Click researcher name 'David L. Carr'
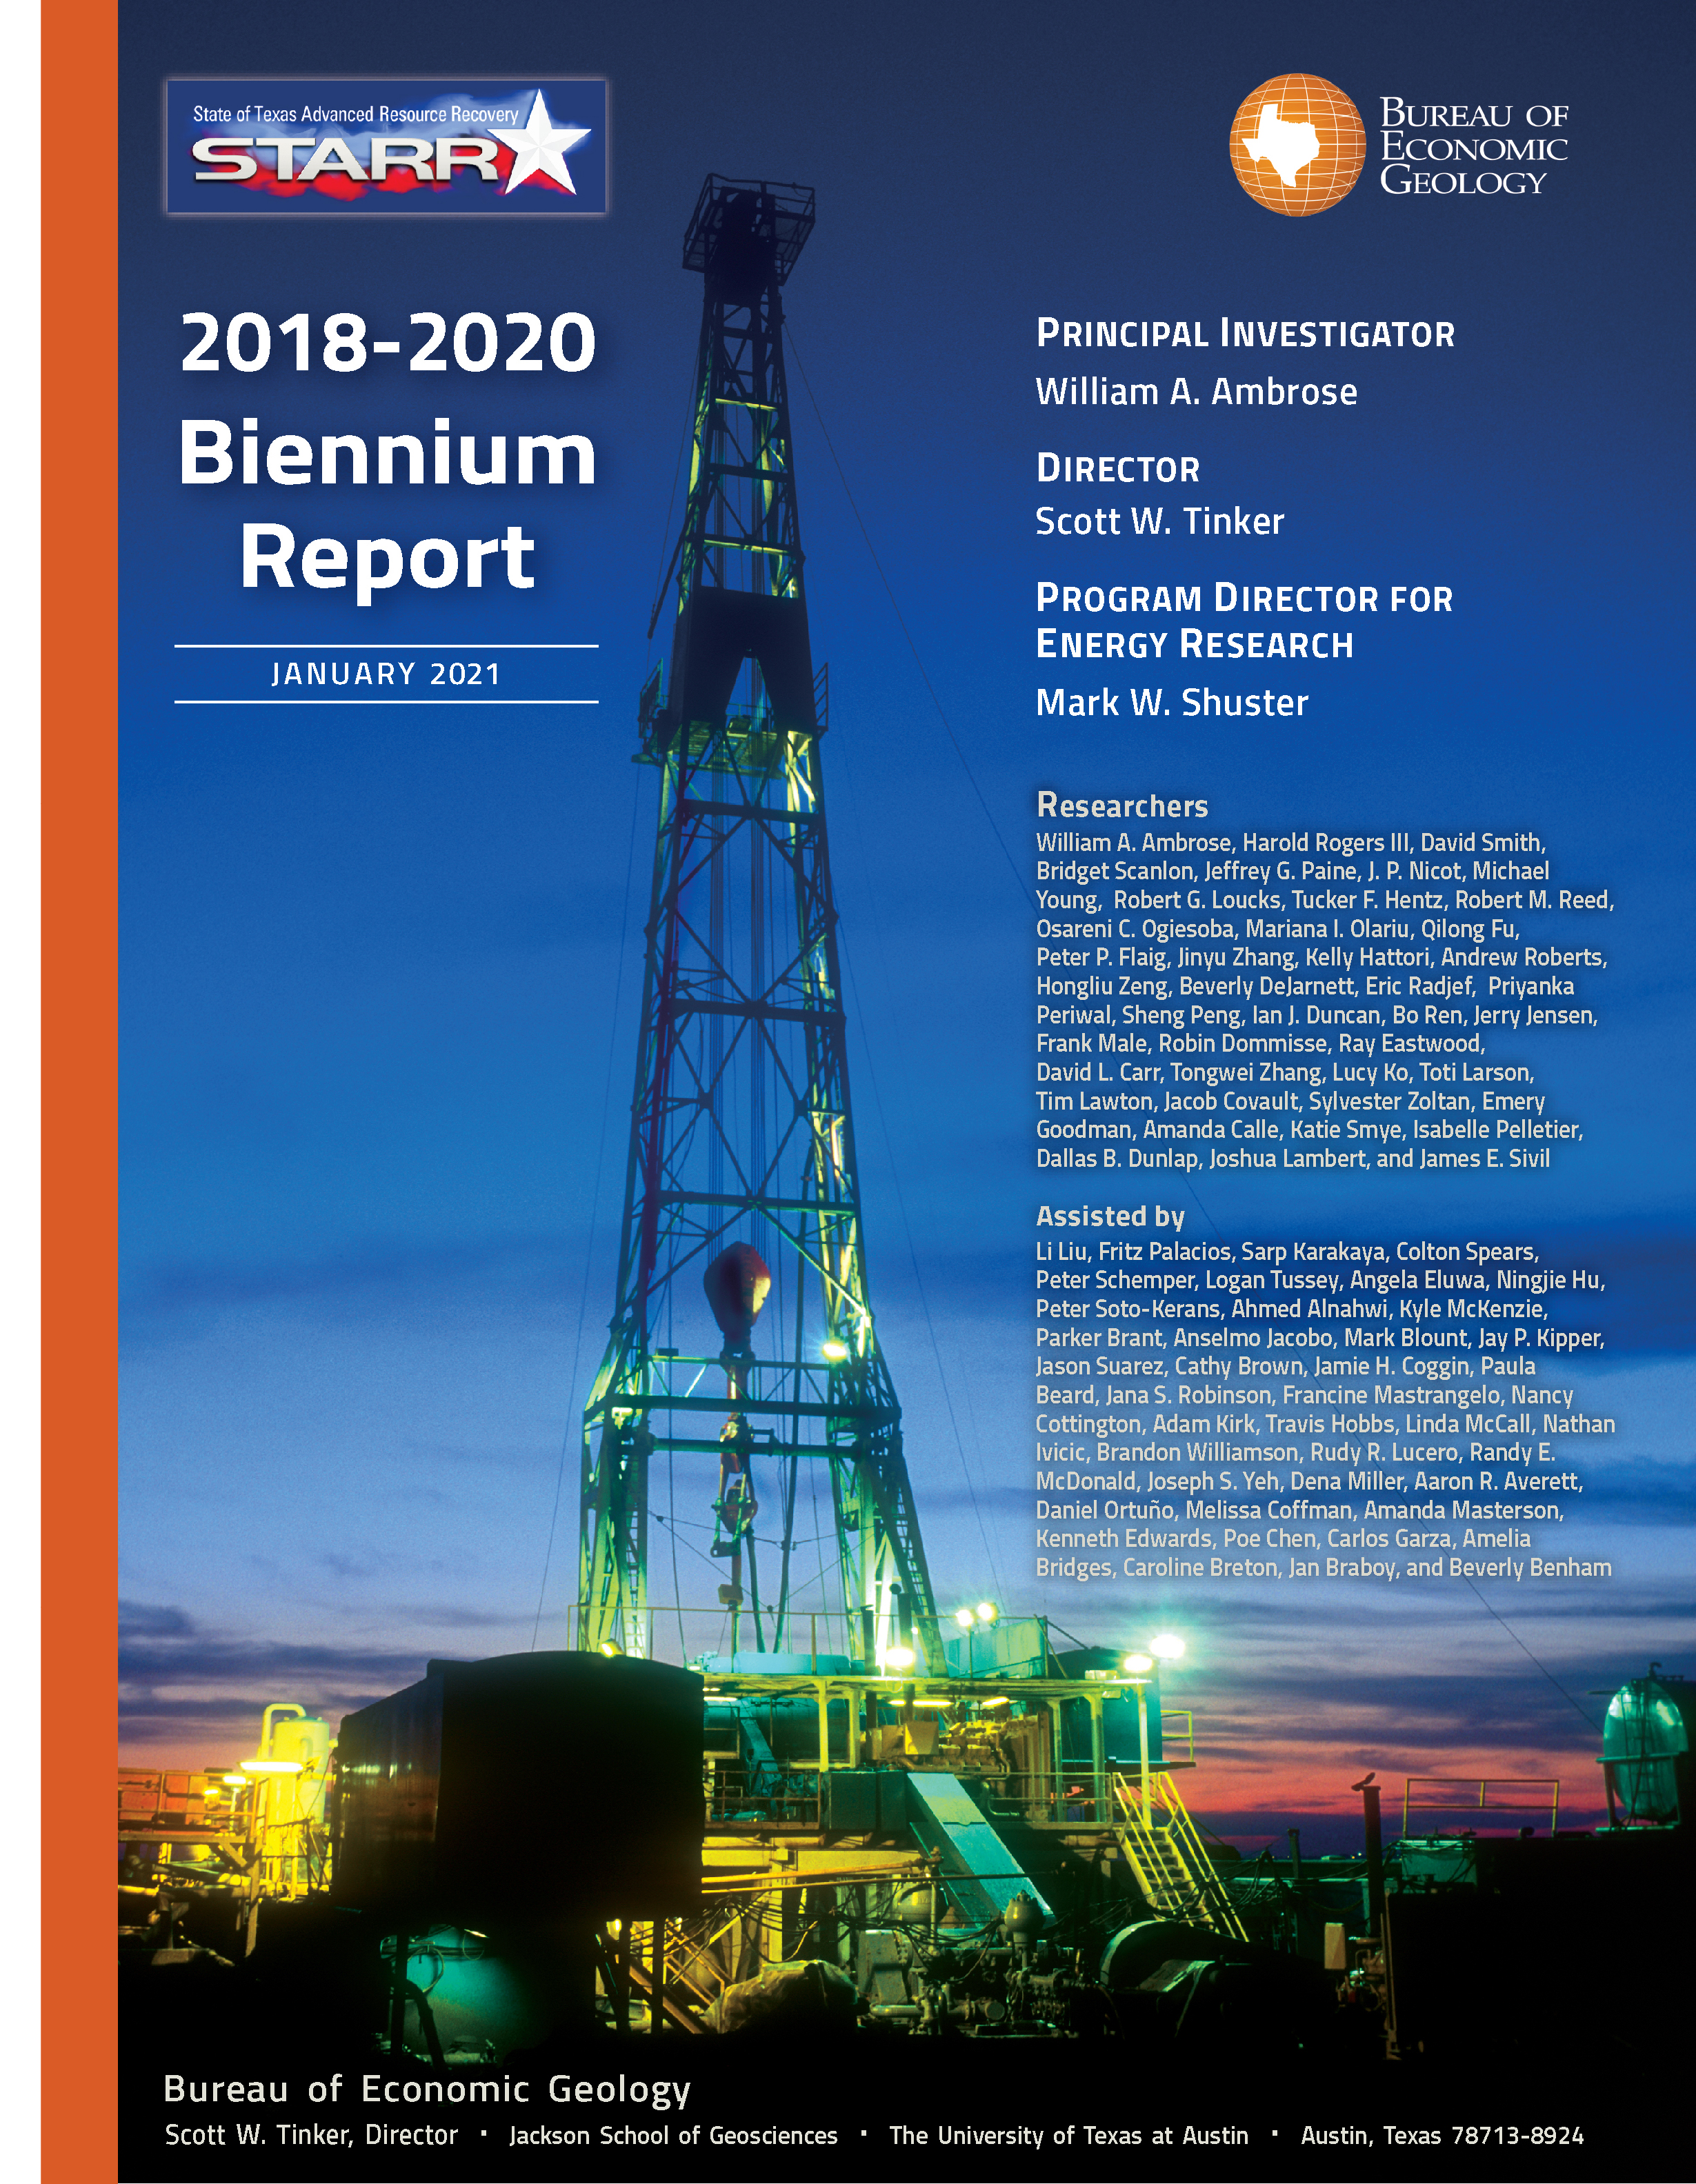This screenshot has width=1696, height=2184. pos(1098,1072)
